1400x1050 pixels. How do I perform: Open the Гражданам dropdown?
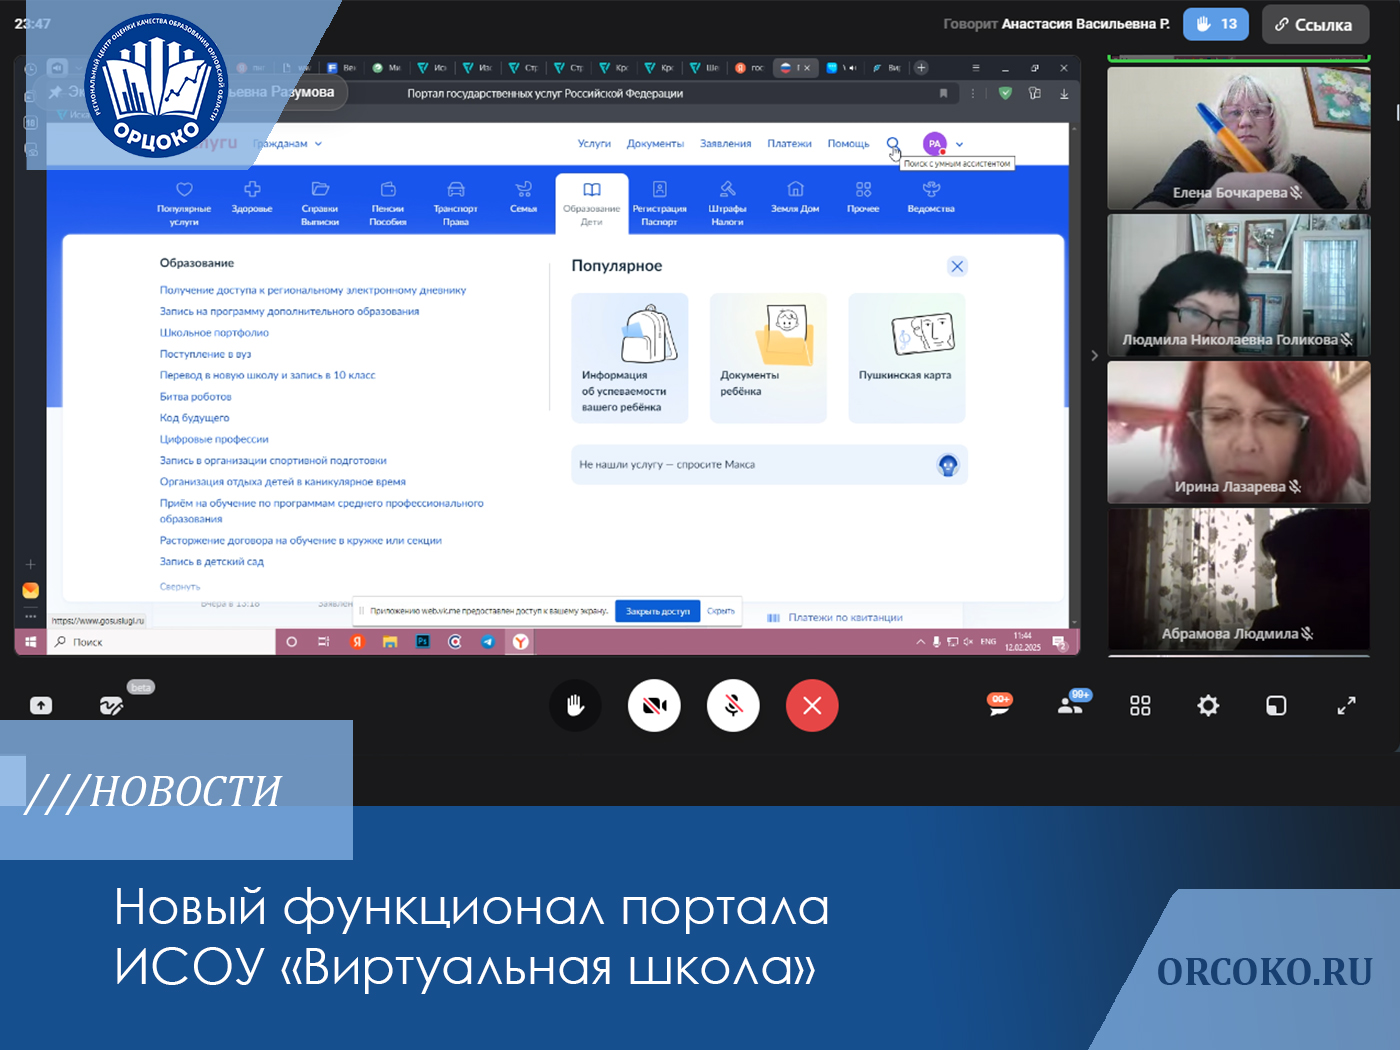coord(287,144)
